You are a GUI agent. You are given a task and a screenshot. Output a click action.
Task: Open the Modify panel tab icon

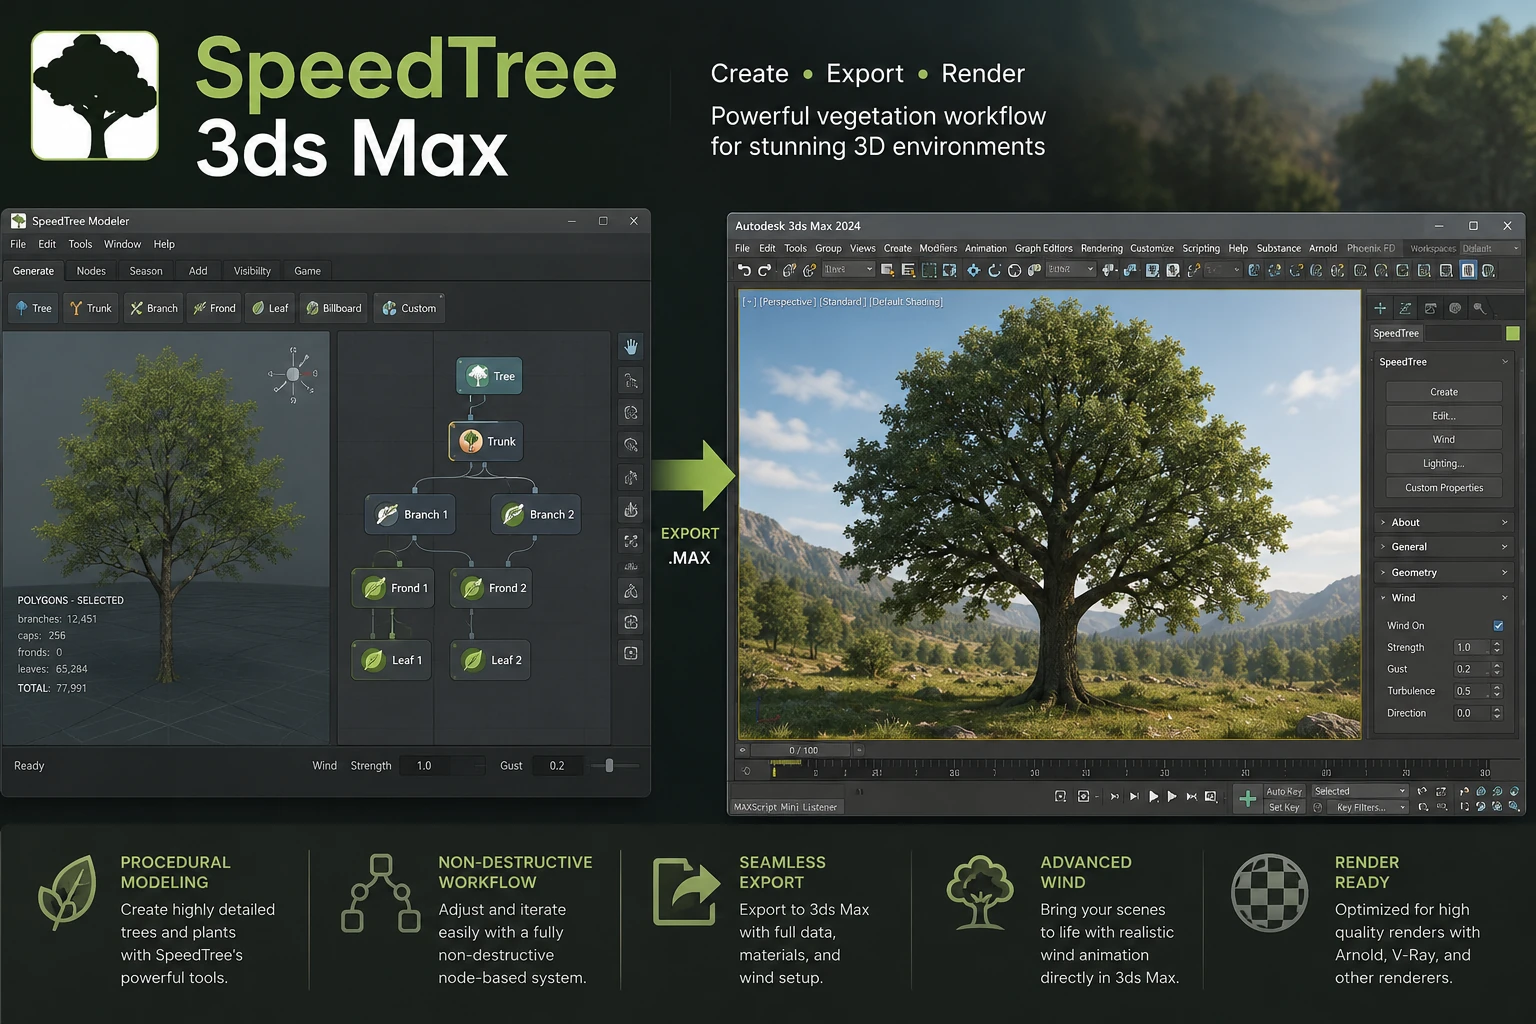tap(1405, 308)
